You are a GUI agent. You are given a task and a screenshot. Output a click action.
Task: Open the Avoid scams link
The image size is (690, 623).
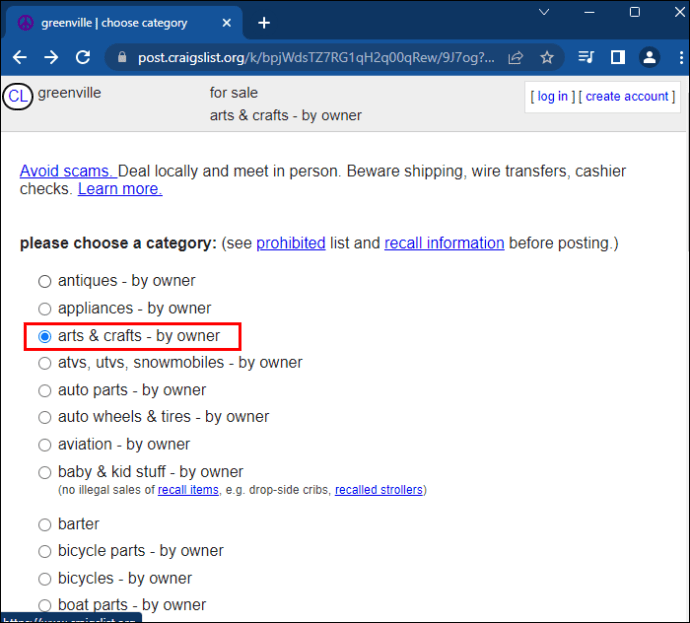[x=68, y=171]
